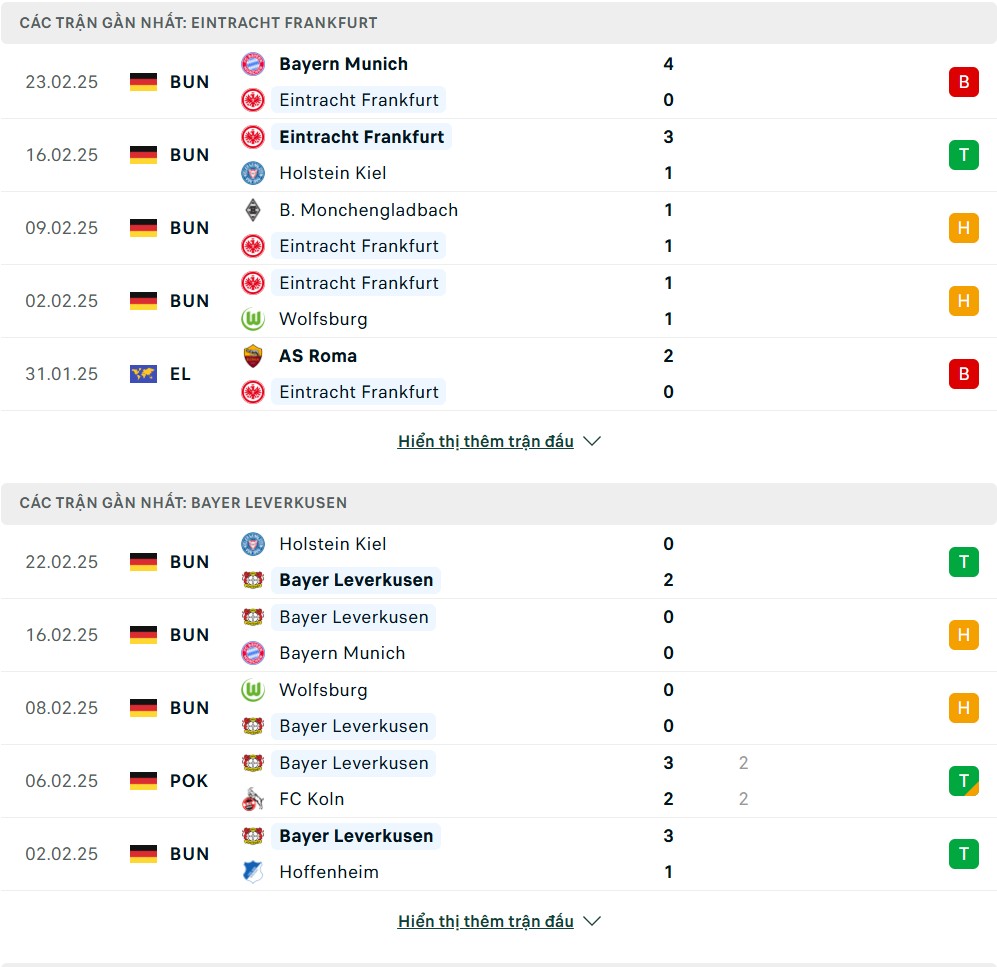Click green T result badge for FC Koln match

pos(963,781)
